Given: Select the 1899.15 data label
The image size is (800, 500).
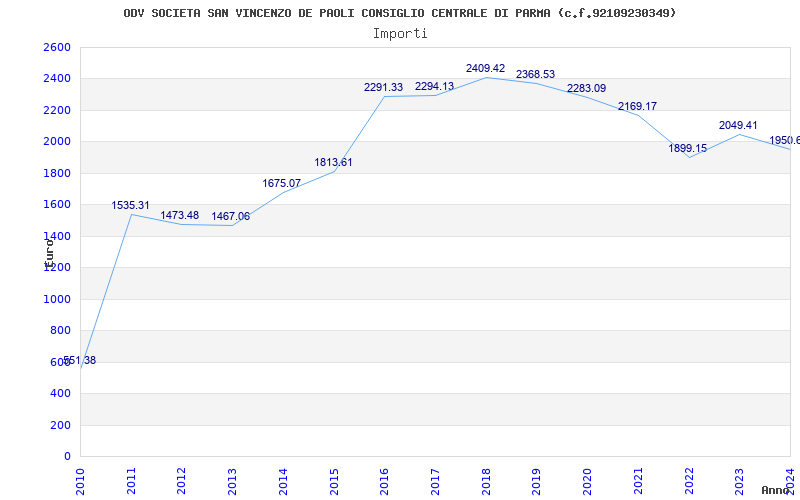Looking at the screenshot, I should pos(688,148).
